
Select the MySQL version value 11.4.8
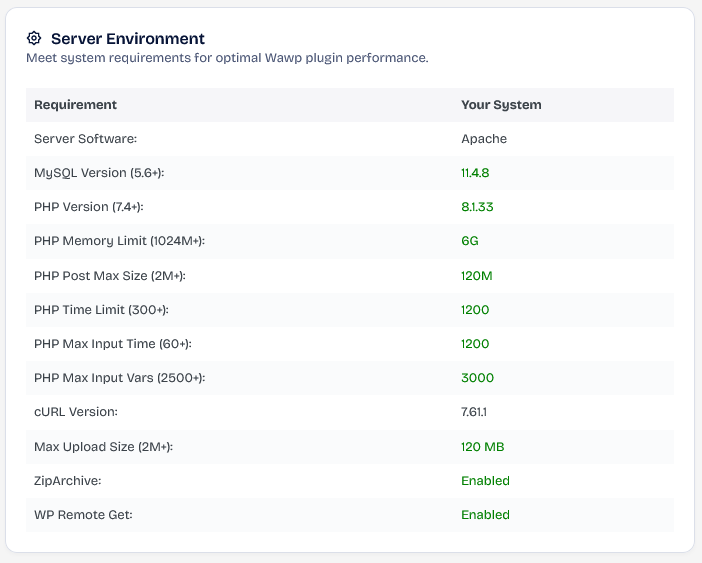pos(475,173)
